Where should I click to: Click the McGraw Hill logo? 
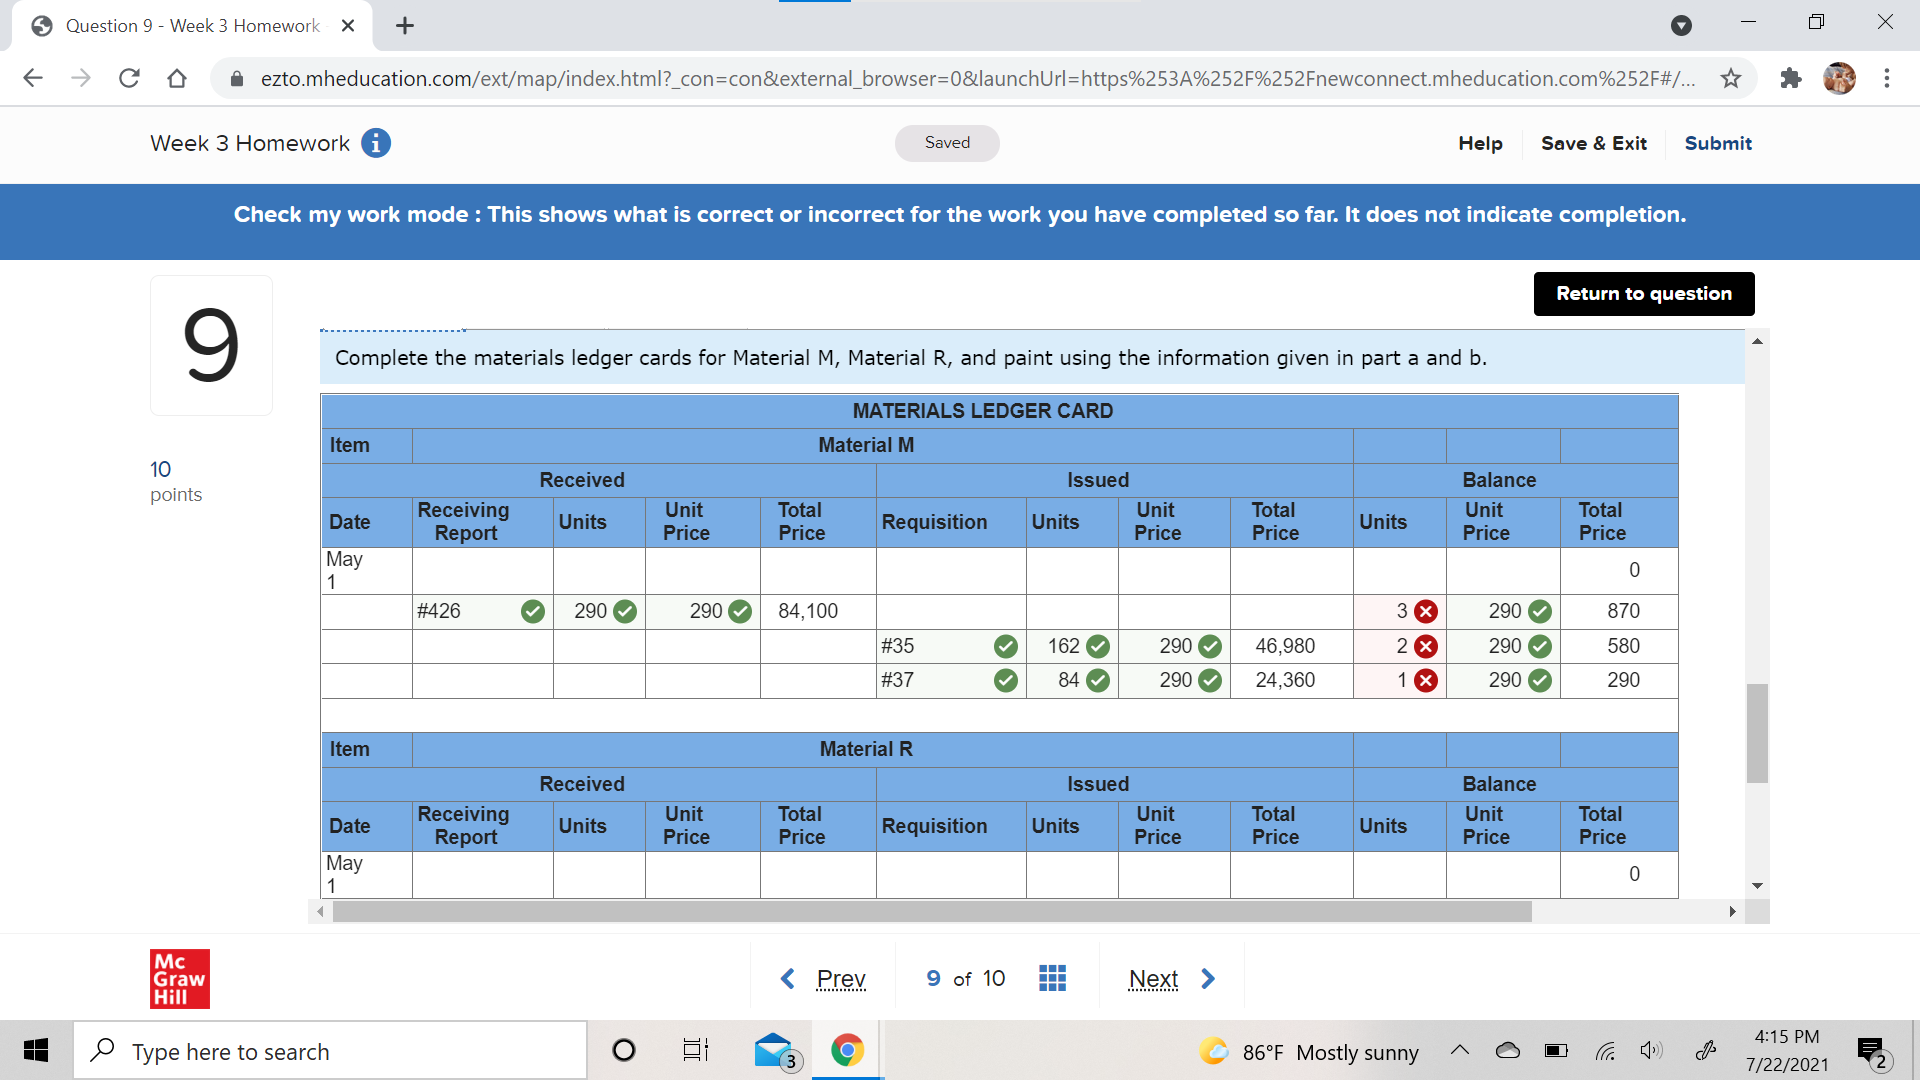click(x=179, y=979)
